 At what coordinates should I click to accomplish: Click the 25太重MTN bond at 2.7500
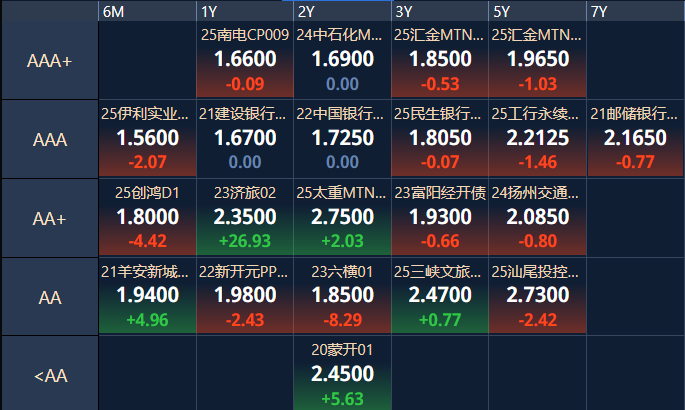coord(342,218)
